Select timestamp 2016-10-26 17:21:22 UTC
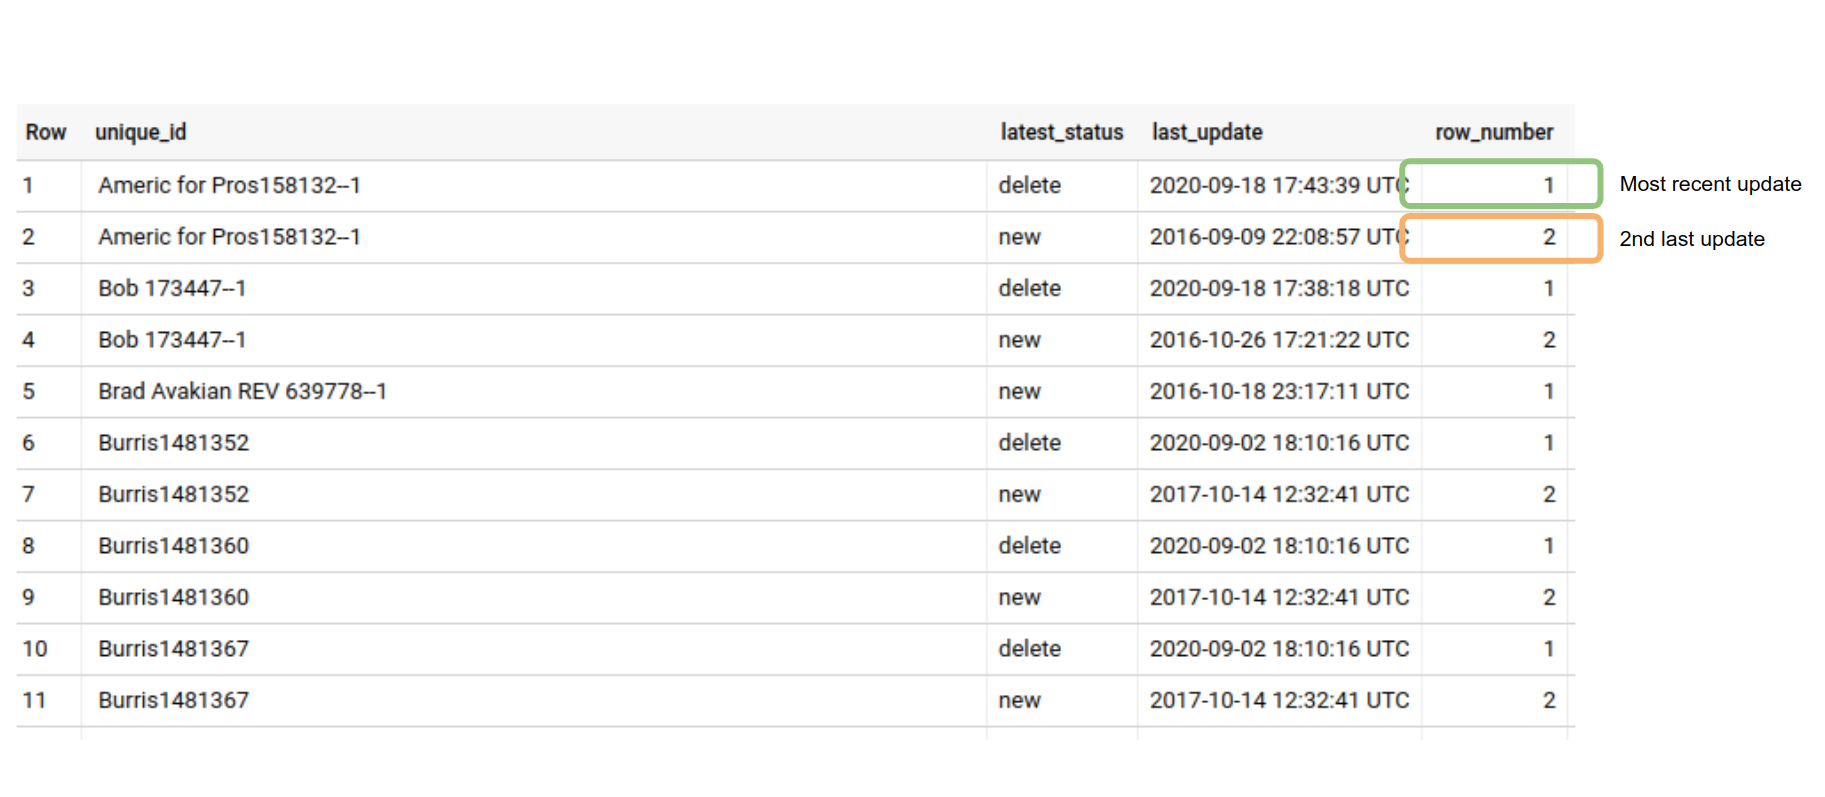Viewport: 1825px width, 797px height. (1278, 340)
